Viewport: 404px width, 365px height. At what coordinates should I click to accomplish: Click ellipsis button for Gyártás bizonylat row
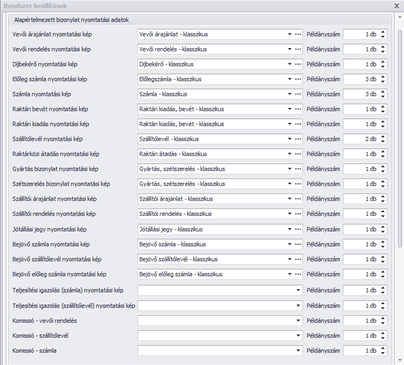click(x=298, y=169)
